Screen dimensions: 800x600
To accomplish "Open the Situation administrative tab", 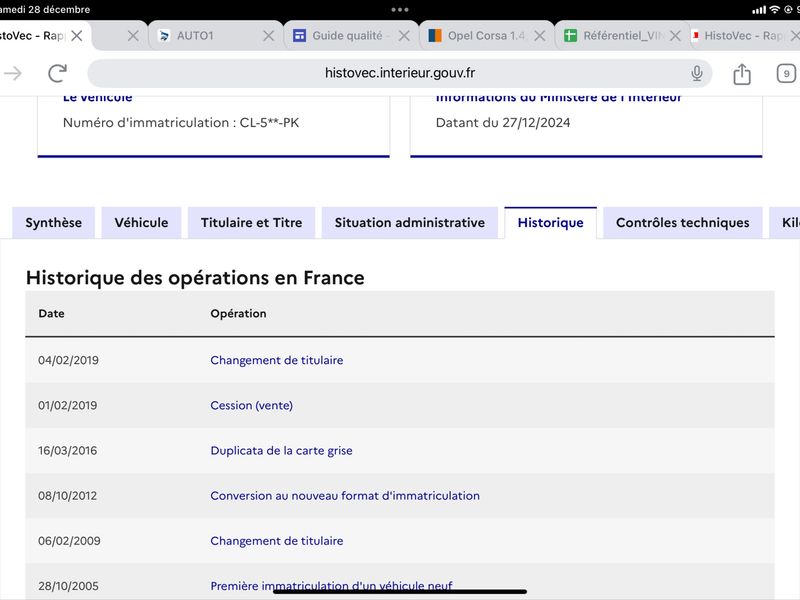I will 410,223.
